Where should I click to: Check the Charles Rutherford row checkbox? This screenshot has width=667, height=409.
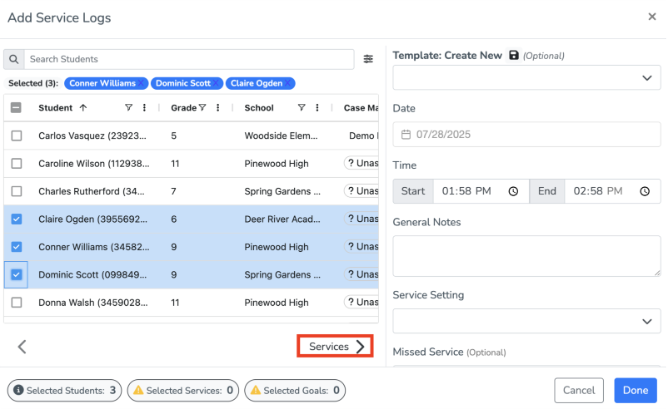pos(17,192)
